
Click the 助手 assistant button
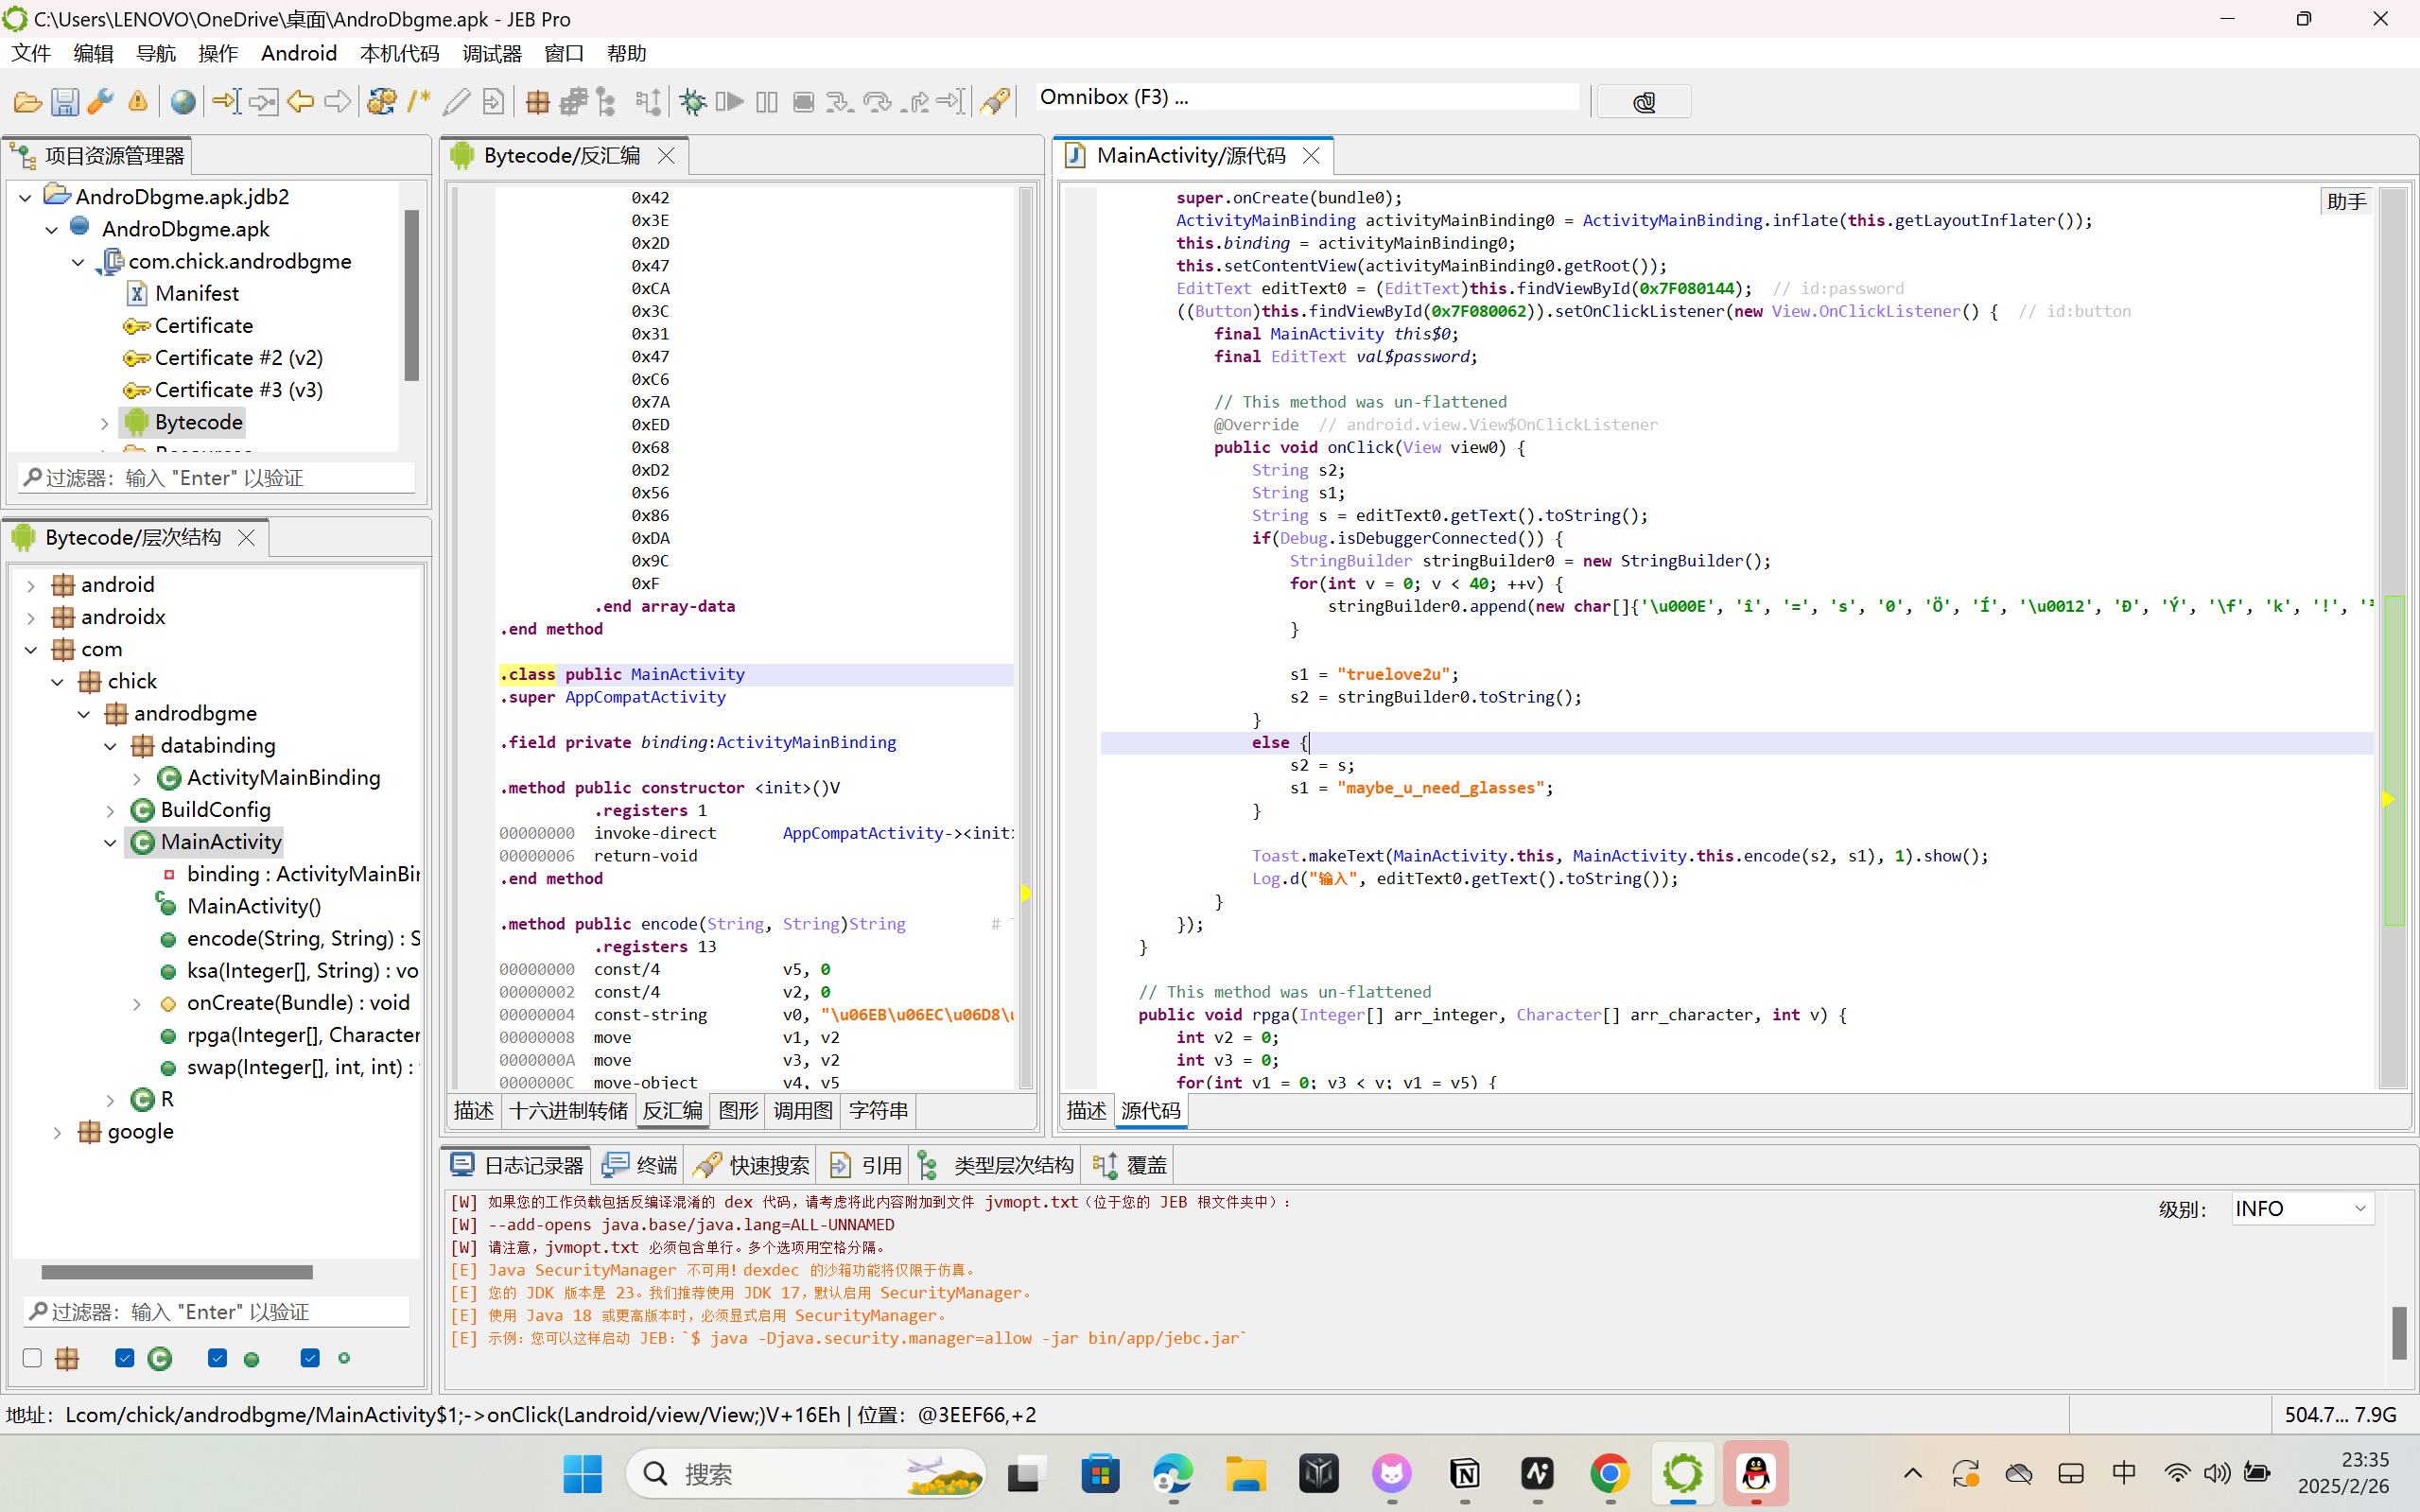pos(2345,201)
